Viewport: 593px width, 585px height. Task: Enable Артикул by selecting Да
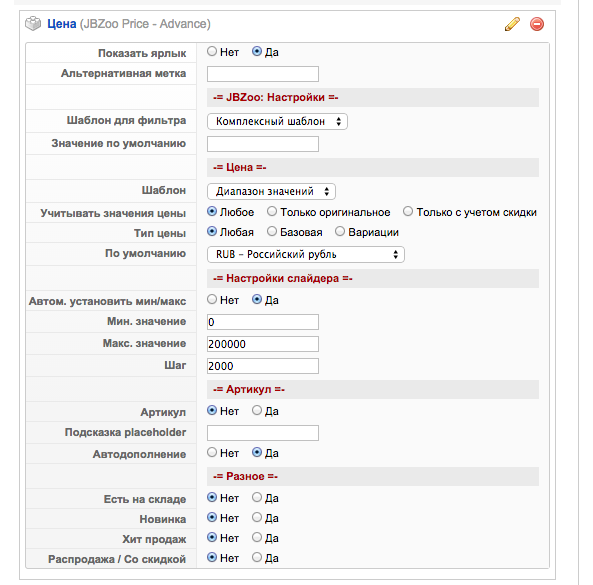coord(257,410)
